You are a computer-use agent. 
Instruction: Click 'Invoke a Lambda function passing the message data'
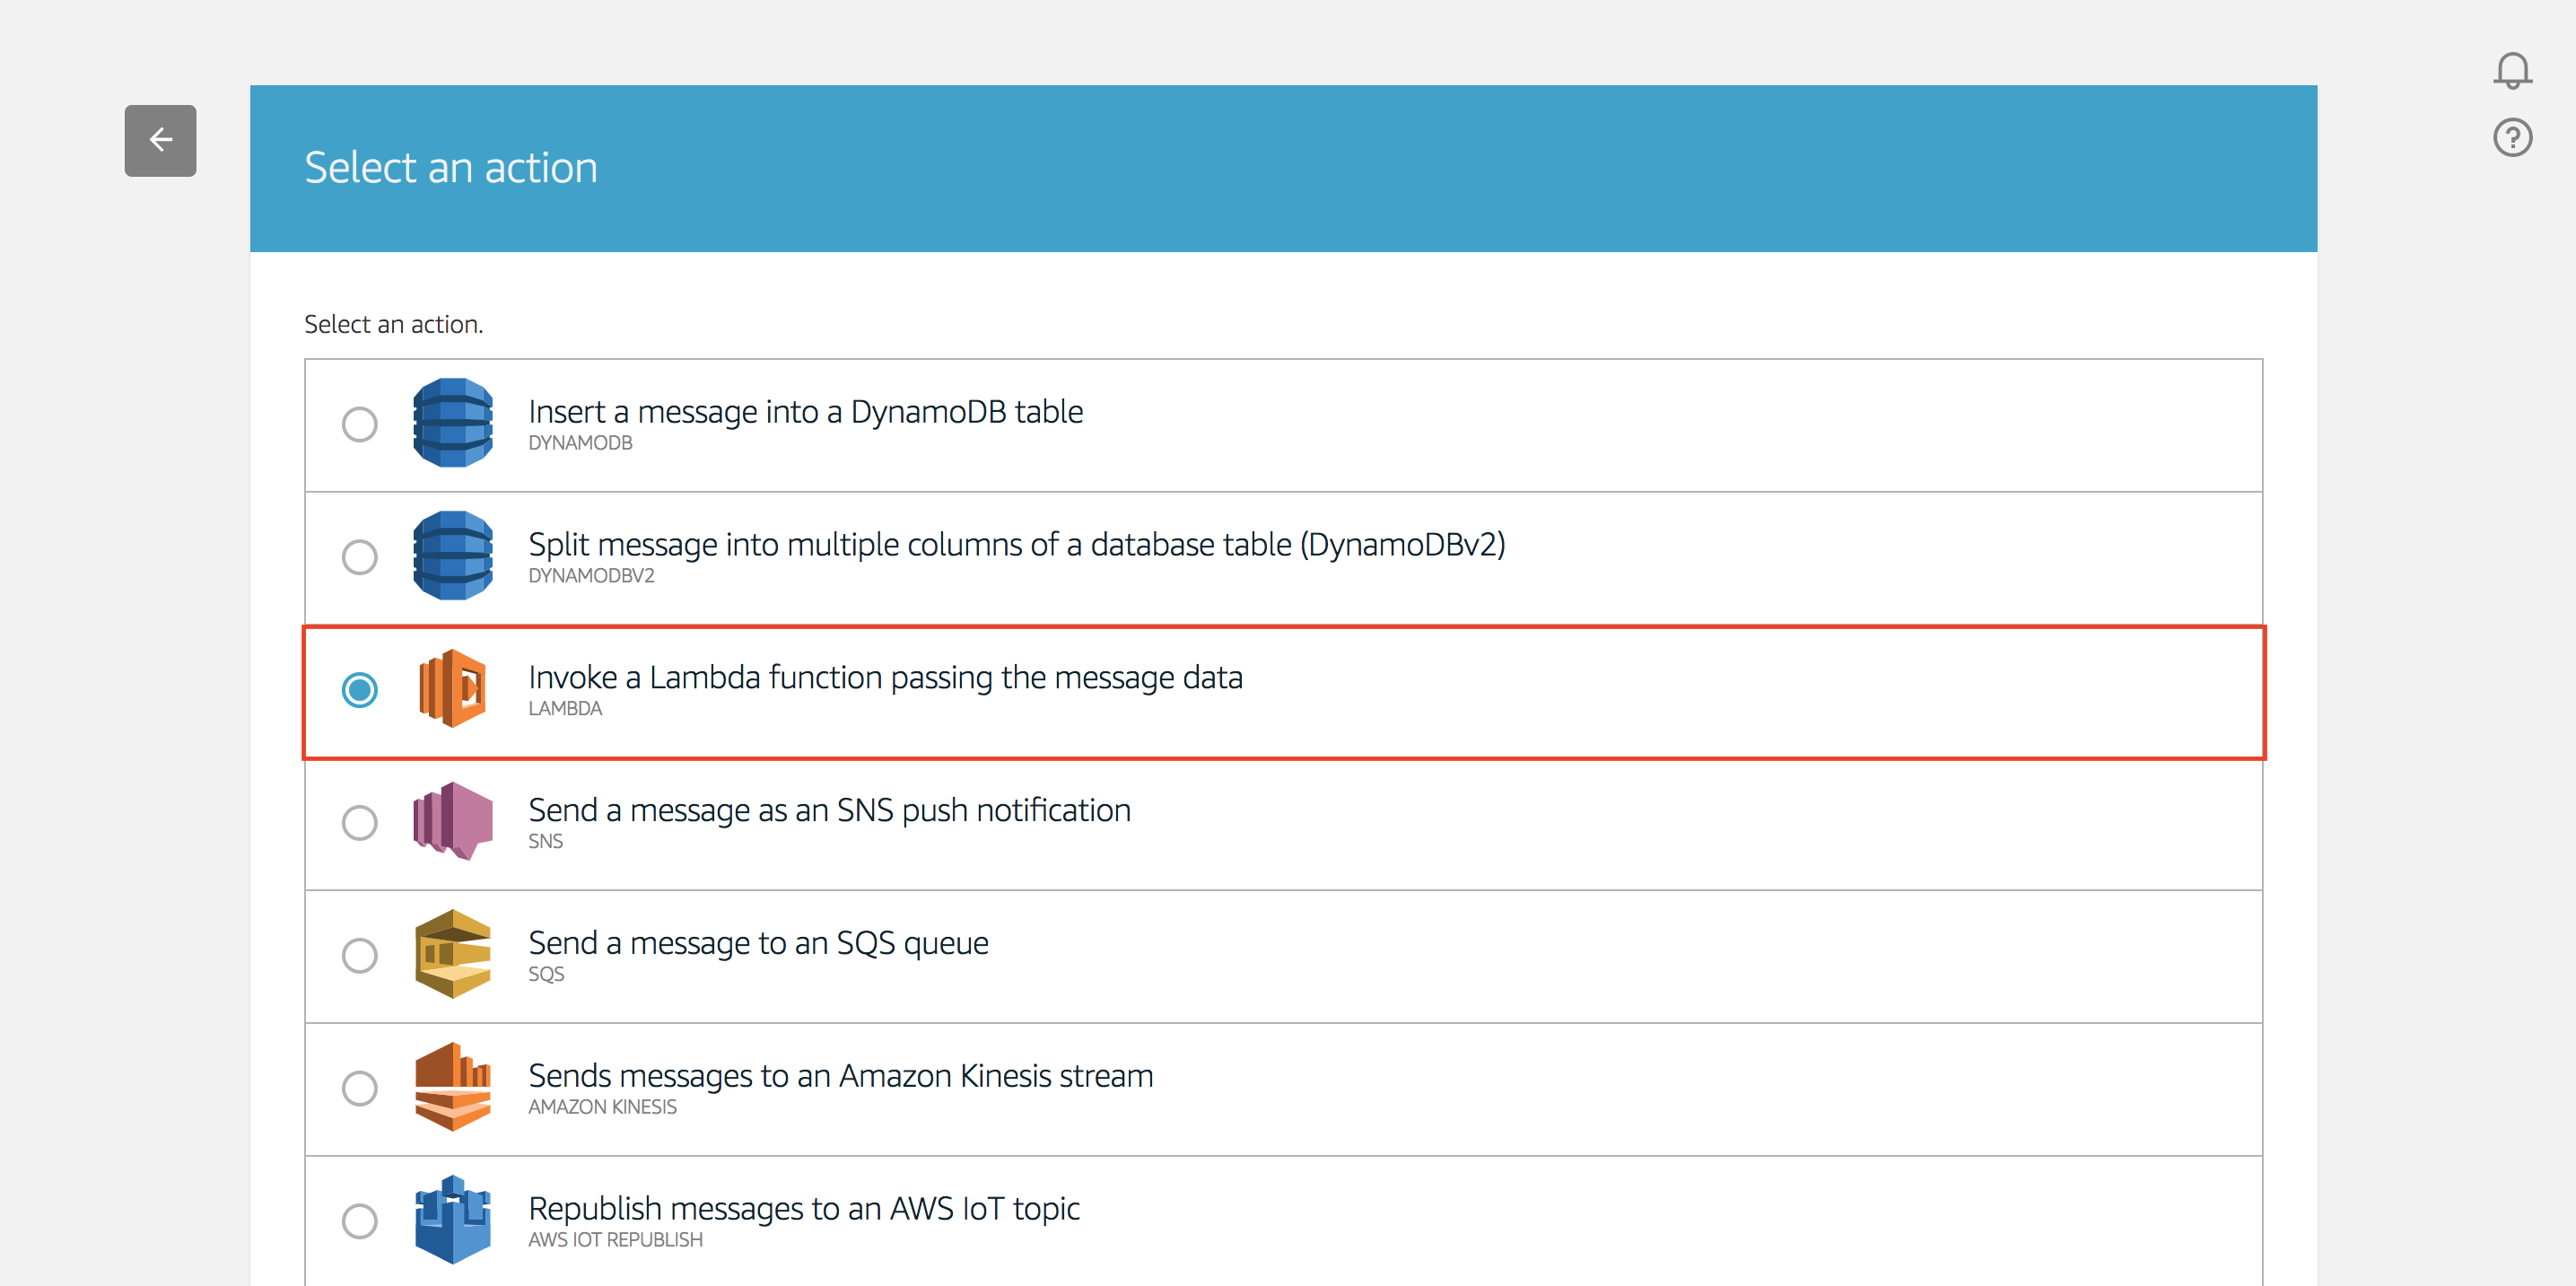(886, 677)
